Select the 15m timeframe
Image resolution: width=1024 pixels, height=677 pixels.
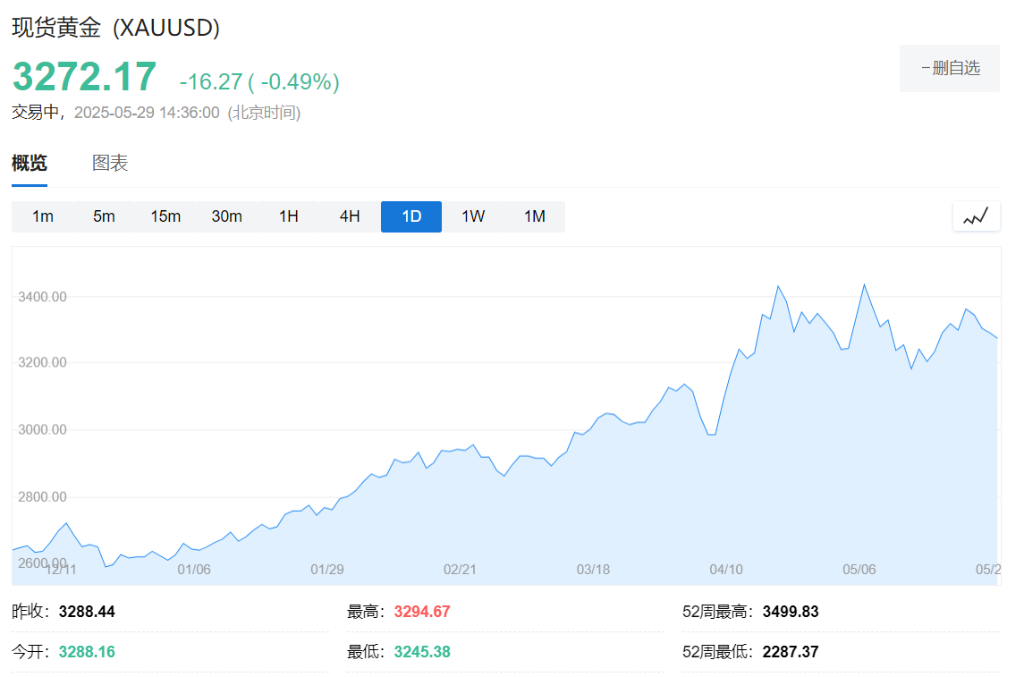point(165,215)
